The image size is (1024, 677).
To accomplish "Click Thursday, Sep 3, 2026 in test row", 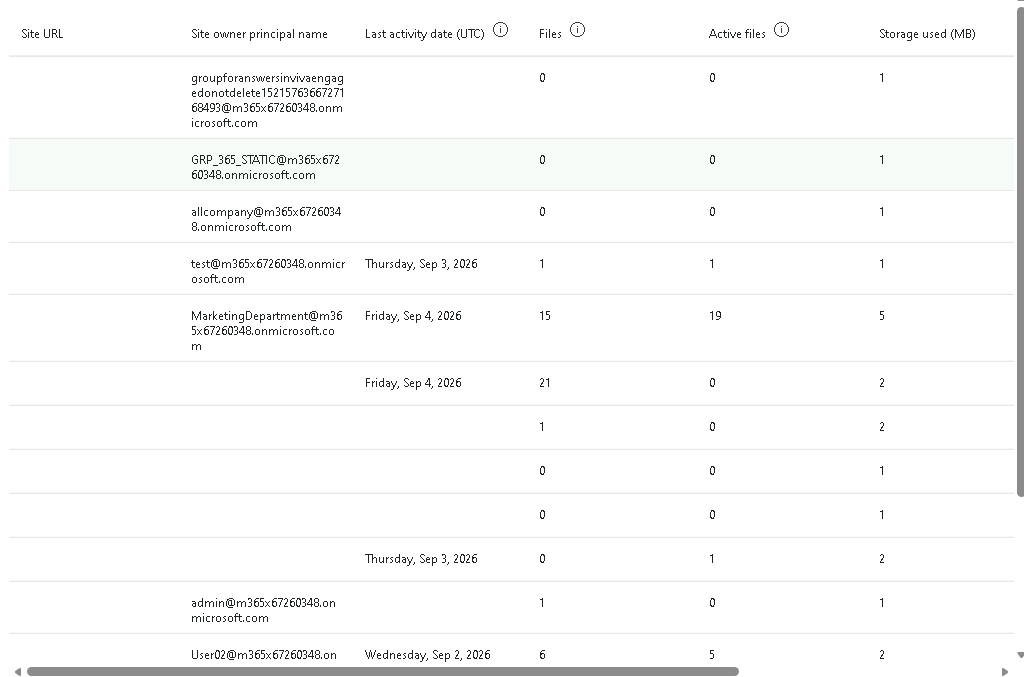I will (421, 264).
